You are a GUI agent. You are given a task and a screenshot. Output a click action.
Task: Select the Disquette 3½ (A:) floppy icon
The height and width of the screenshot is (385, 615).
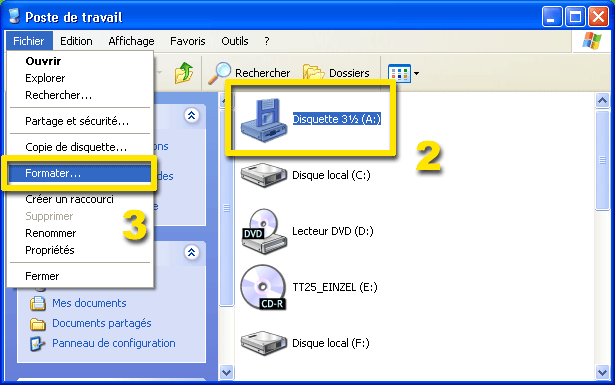[264, 120]
